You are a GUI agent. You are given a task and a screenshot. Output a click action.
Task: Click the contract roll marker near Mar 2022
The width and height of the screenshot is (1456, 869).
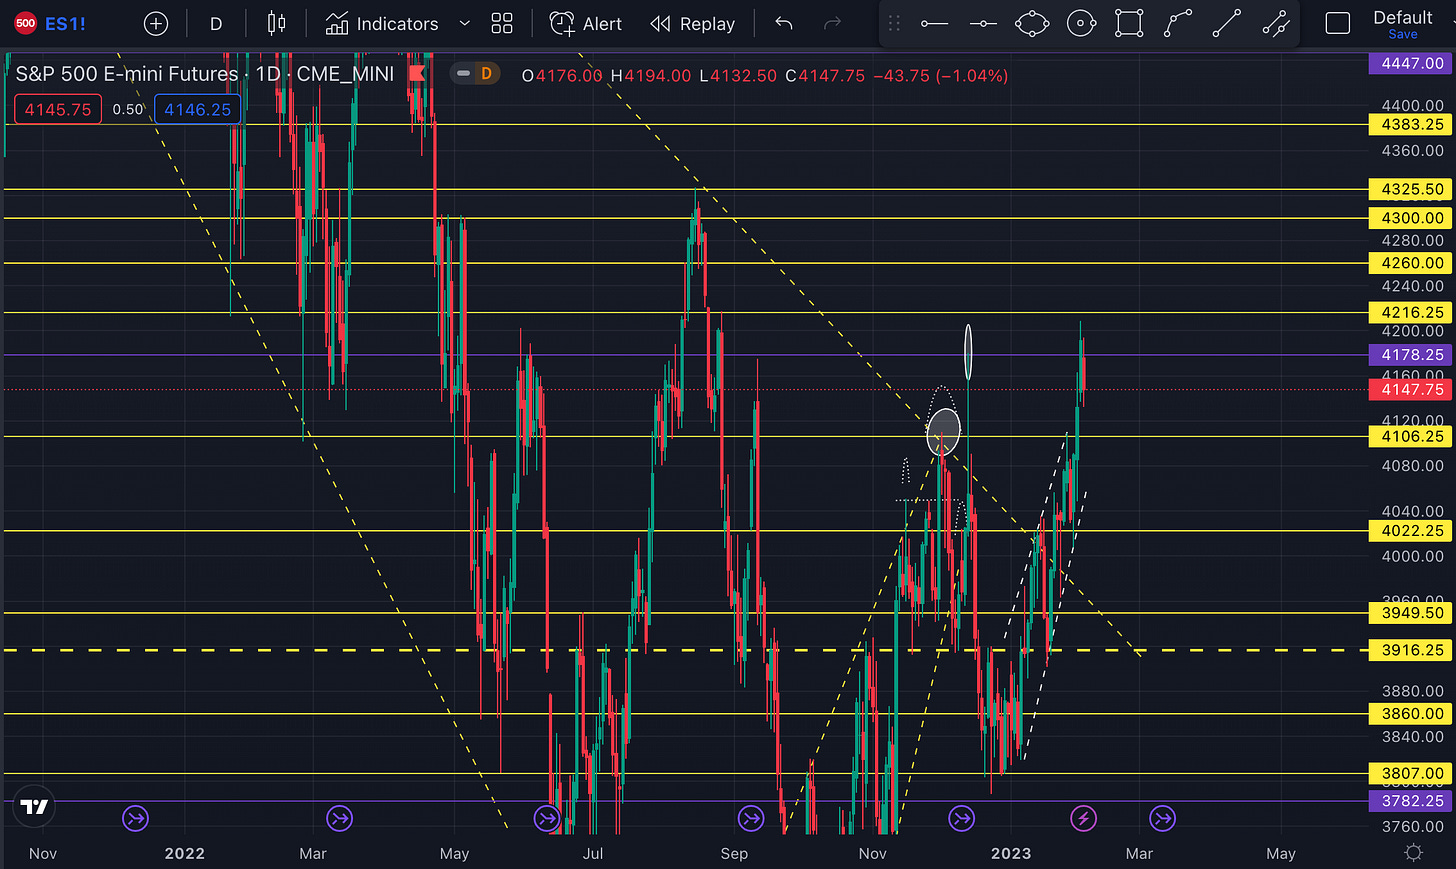click(x=340, y=819)
